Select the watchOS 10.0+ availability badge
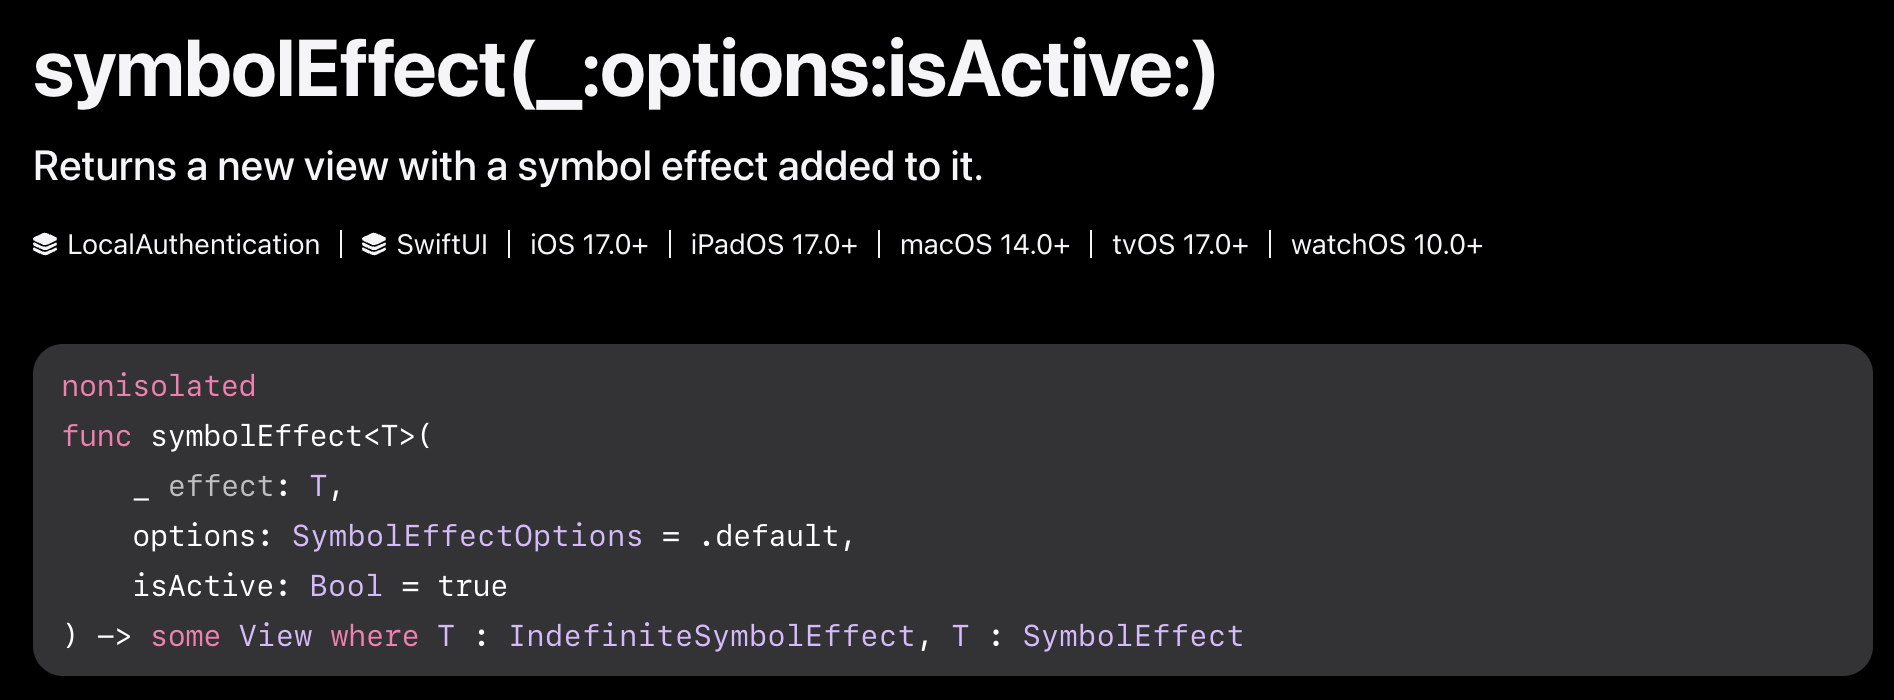 (x=1387, y=245)
